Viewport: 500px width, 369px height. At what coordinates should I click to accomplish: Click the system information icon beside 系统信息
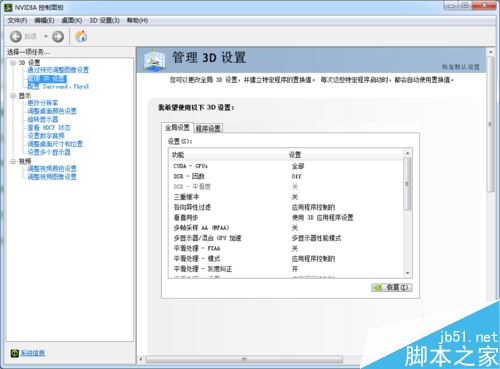pyautogui.click(x=14, y=353)
